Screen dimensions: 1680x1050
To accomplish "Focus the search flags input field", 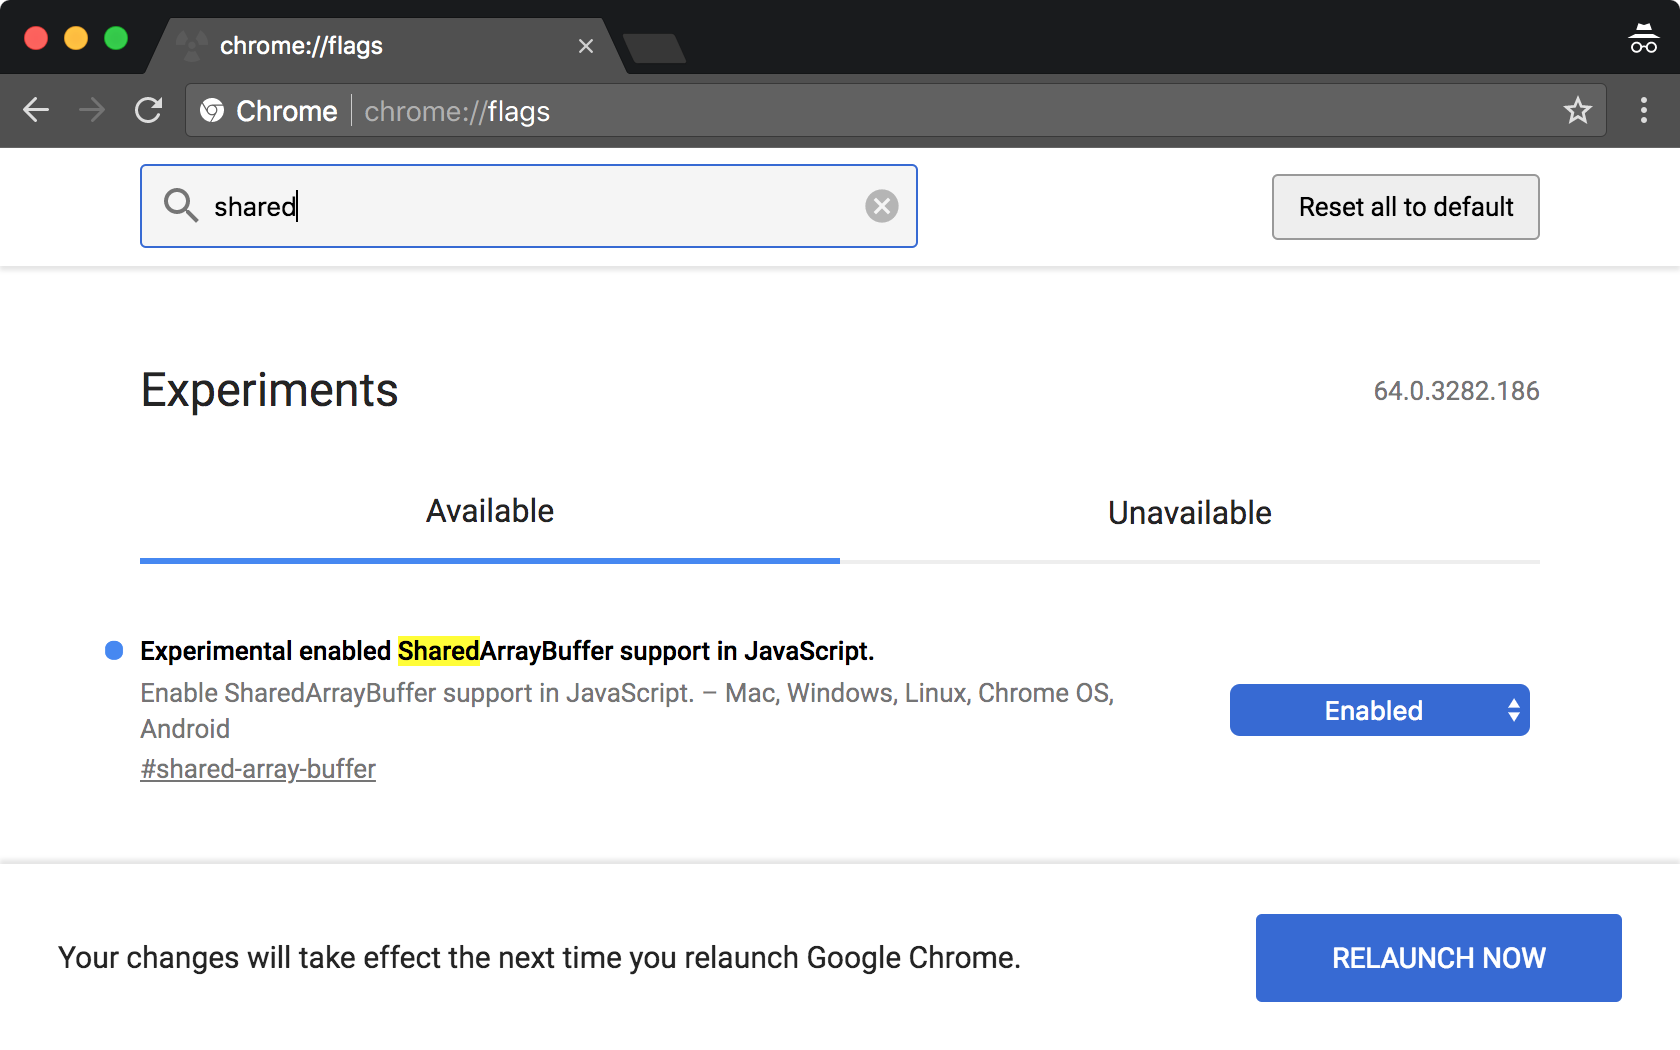I will [x=529, y=206].
